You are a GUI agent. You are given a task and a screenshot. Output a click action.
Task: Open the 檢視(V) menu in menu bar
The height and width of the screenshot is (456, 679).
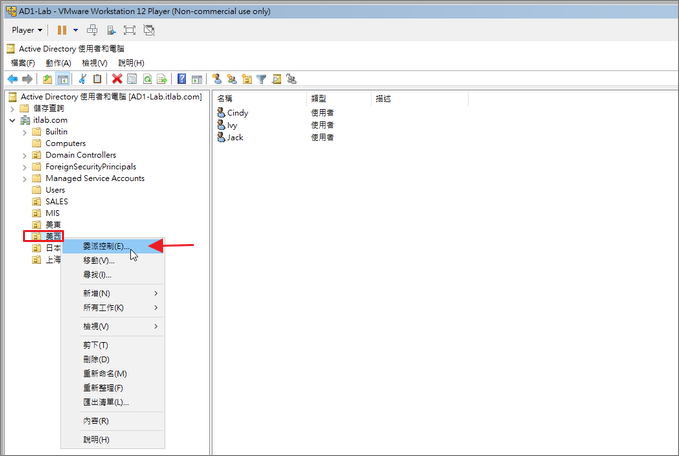click(x=94, y=63)
